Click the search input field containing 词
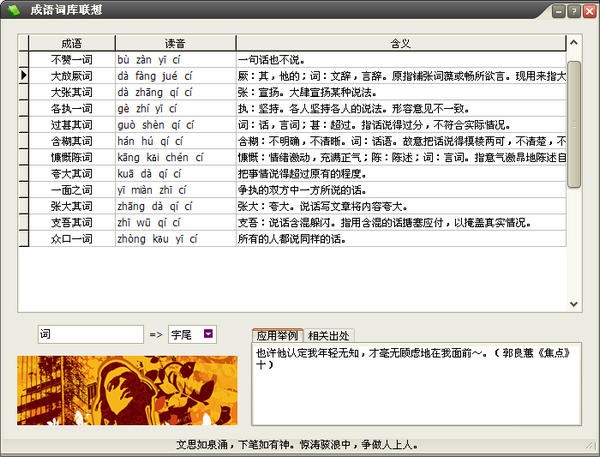The height and width of the screenshot is (457, 600). pyautogui.click(x=90, y=334)
